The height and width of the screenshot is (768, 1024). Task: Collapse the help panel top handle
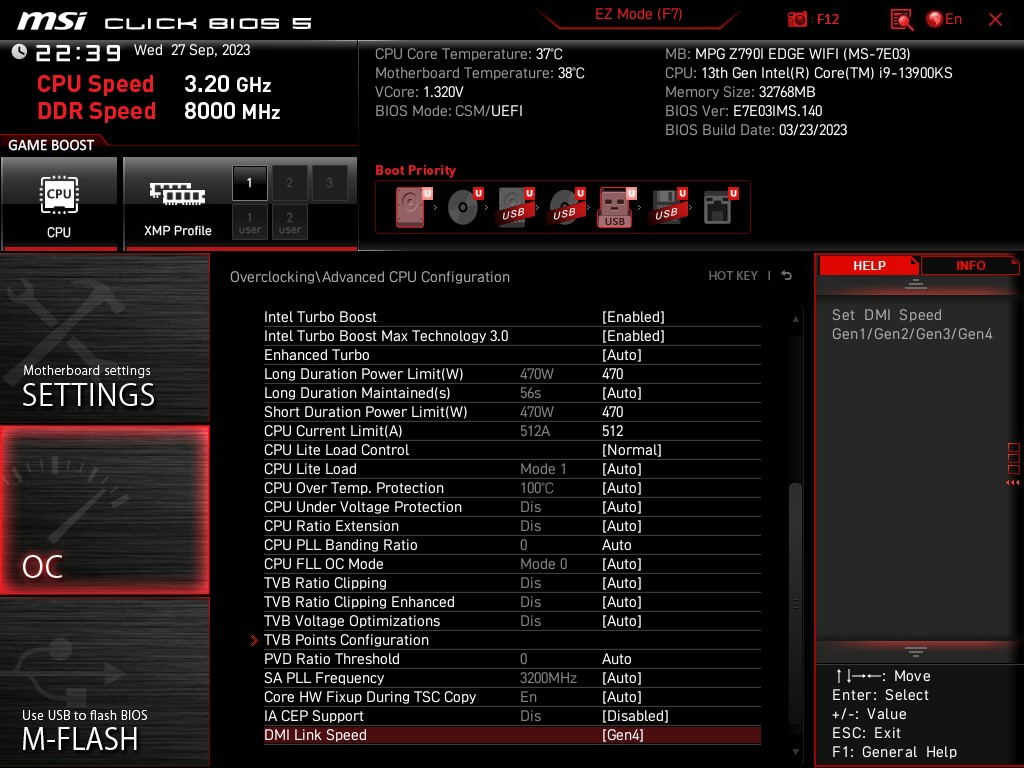pos(916,283)
